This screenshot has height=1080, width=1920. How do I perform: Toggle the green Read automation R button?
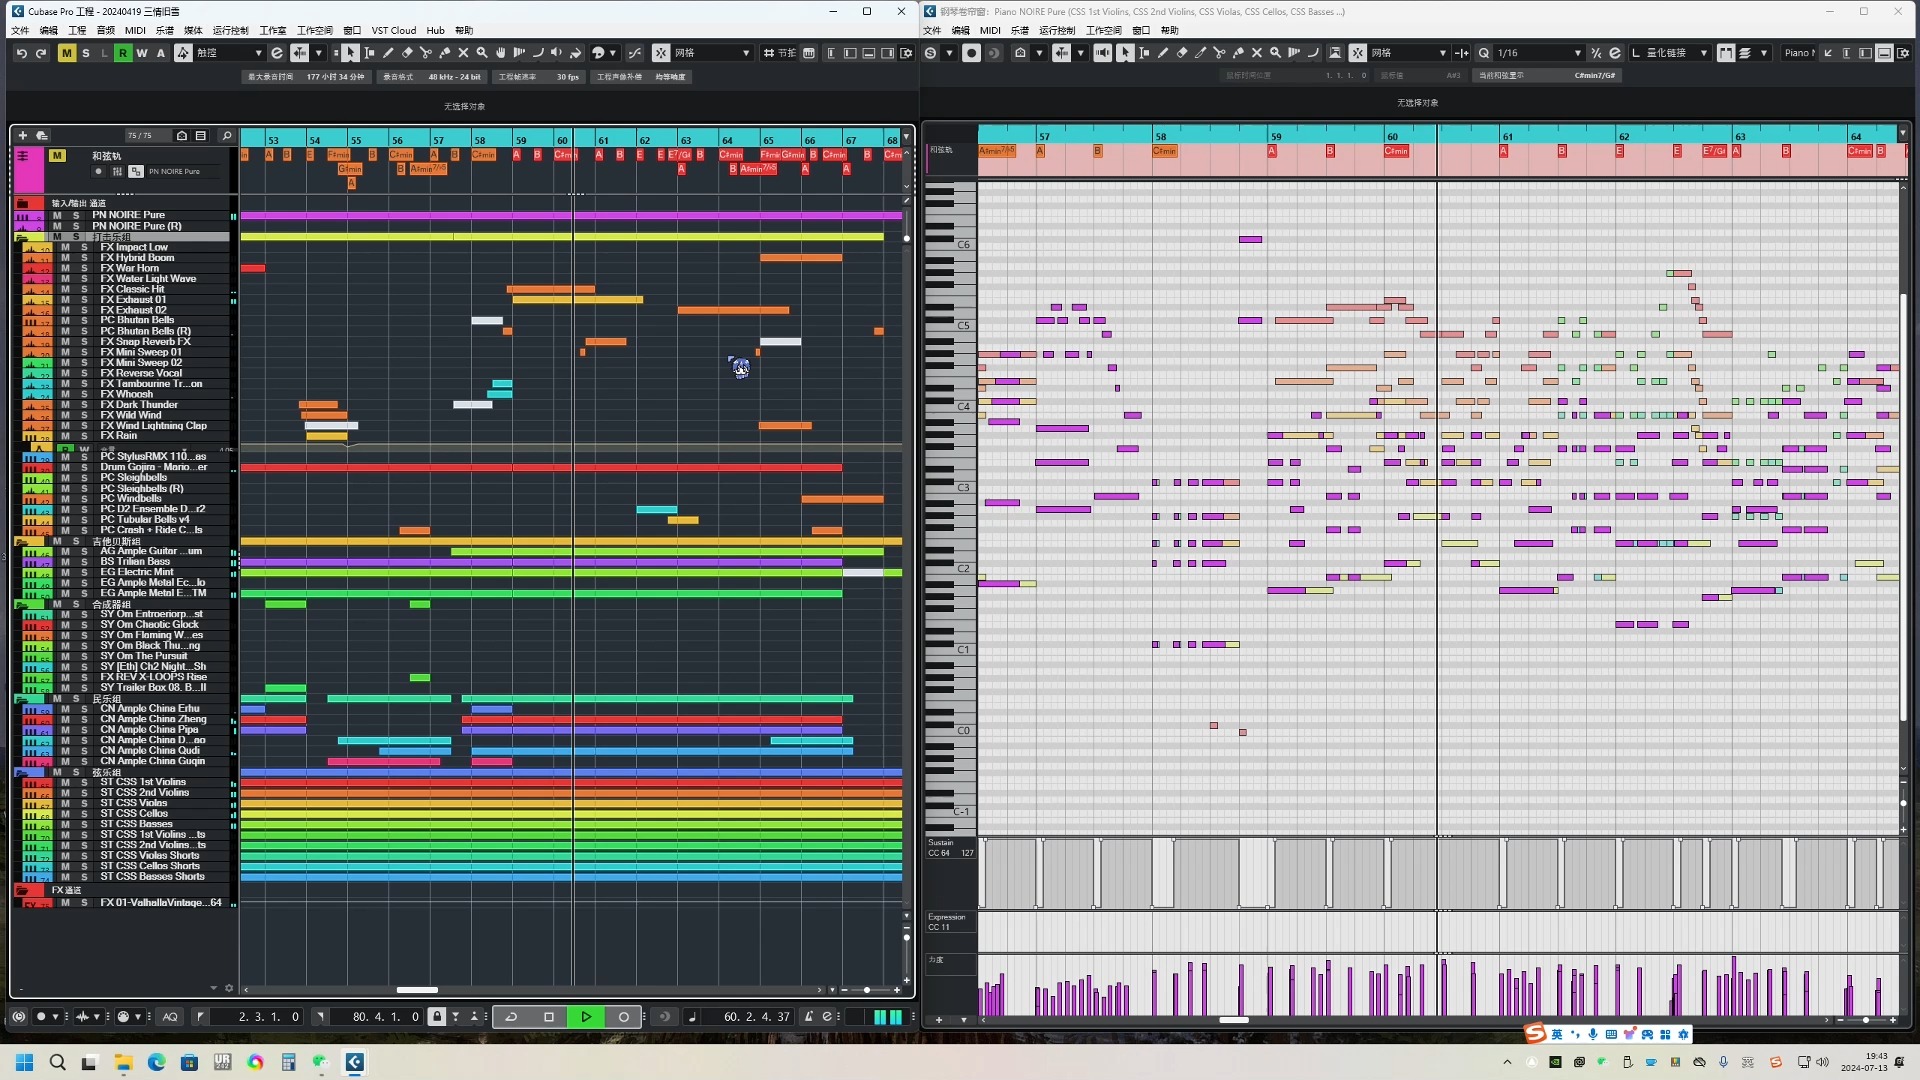point(123,53)
